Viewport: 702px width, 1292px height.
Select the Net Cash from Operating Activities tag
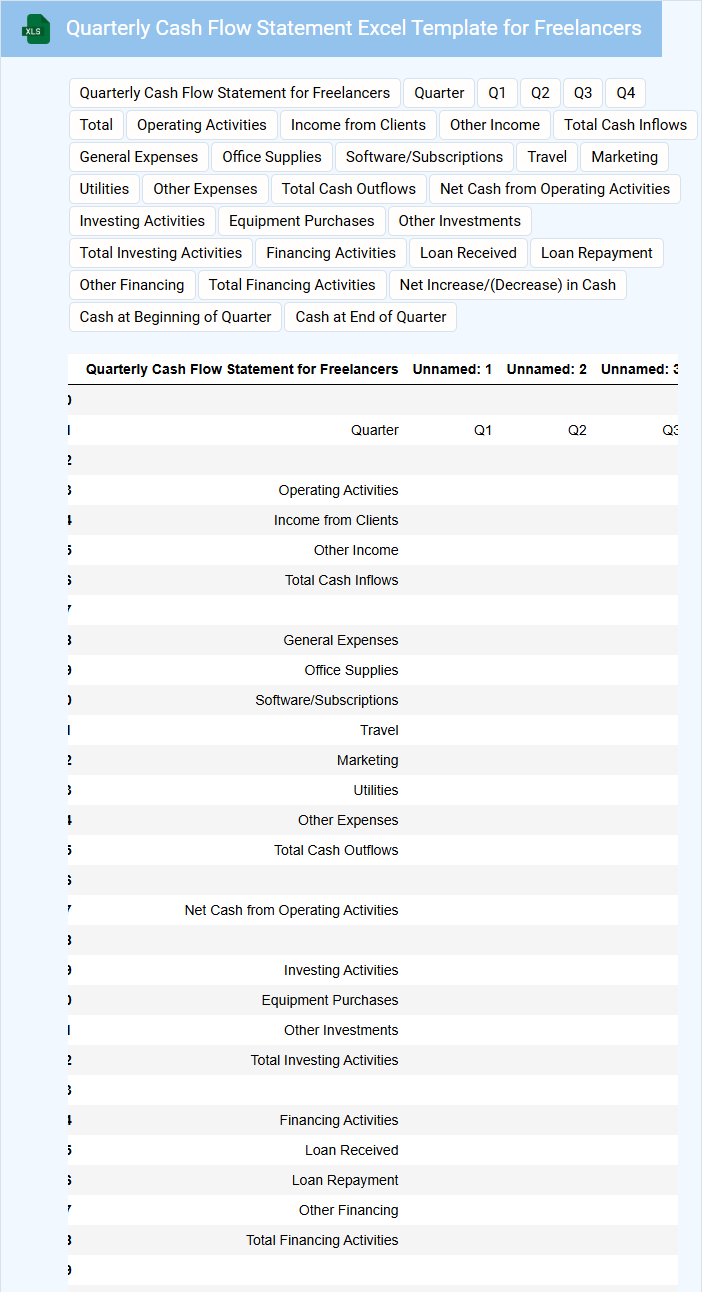point(554,189)
